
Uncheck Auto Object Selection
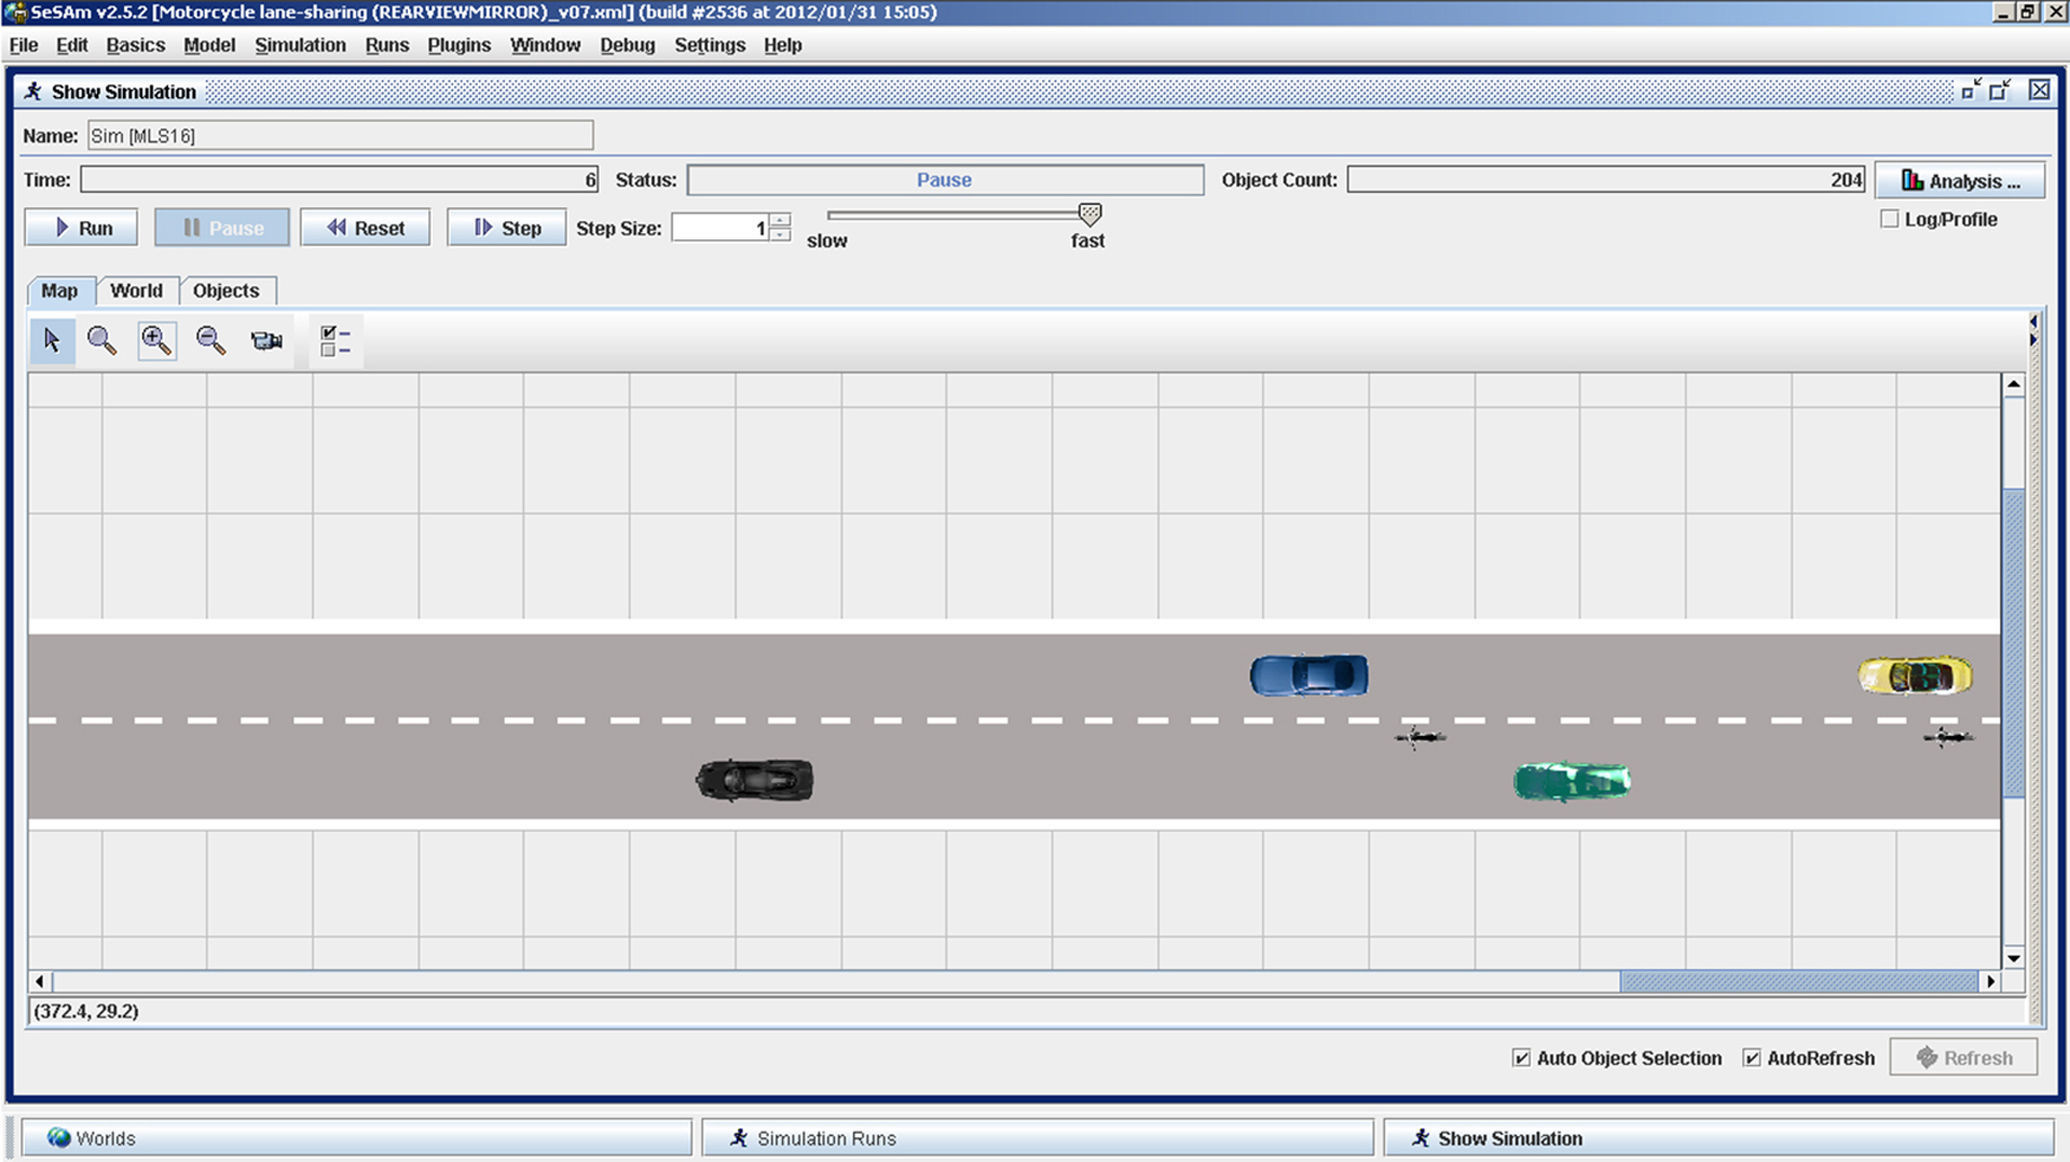tap(1521, 1058)
